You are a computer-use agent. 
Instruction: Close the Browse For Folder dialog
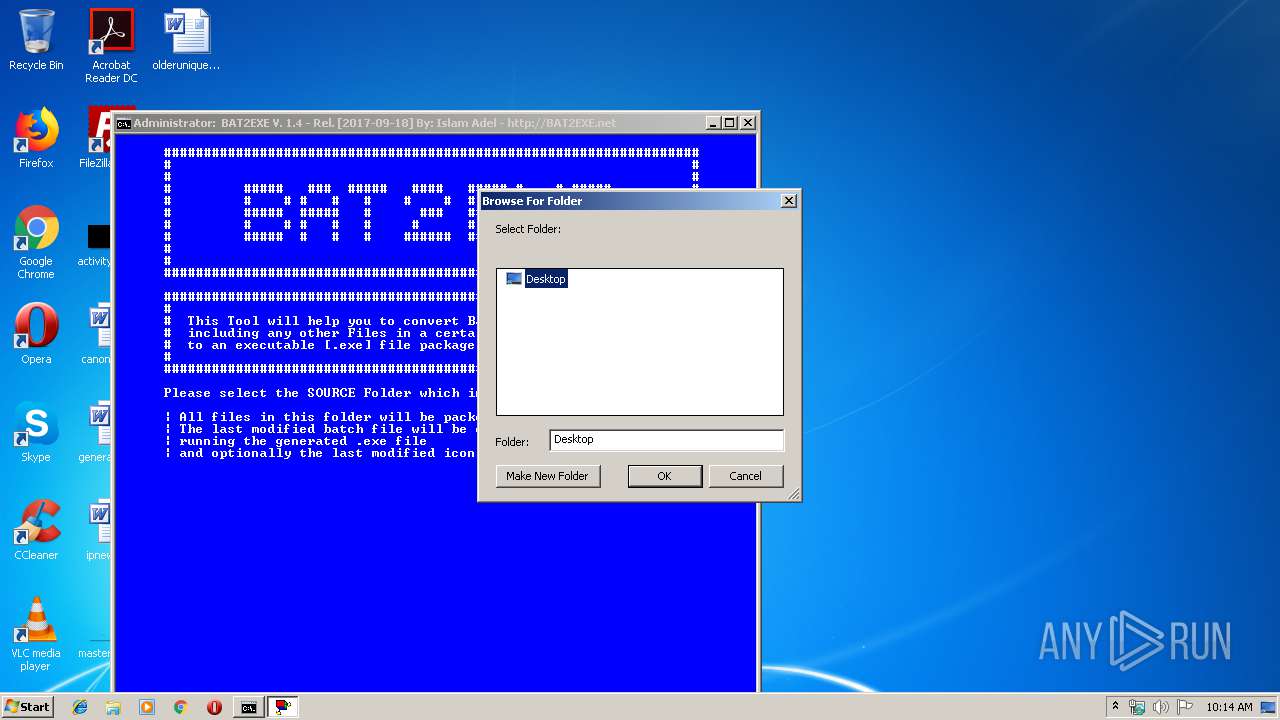click(789, 201)
